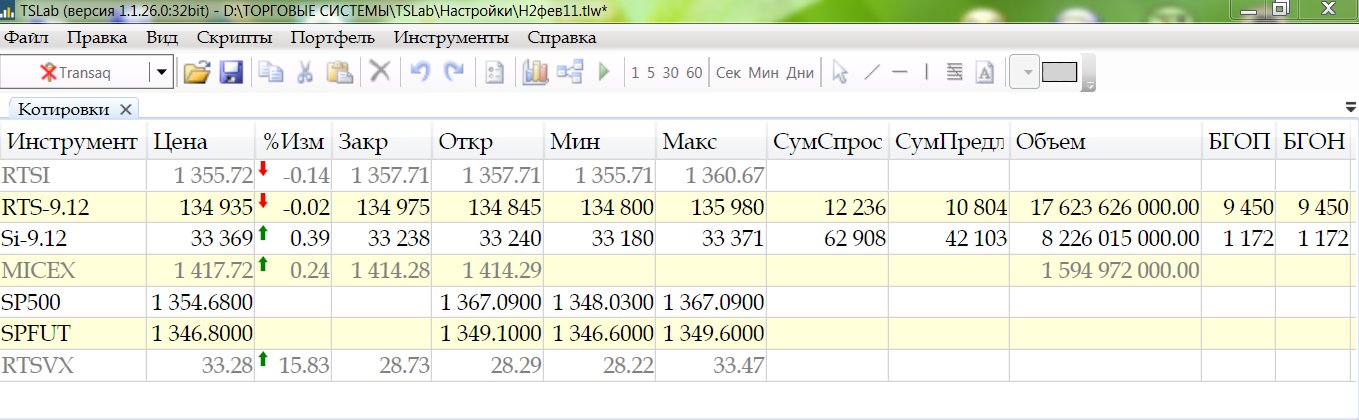Click the Объем column header
The height and width of the screenshot is (420, 1359).
[1106, 142]
